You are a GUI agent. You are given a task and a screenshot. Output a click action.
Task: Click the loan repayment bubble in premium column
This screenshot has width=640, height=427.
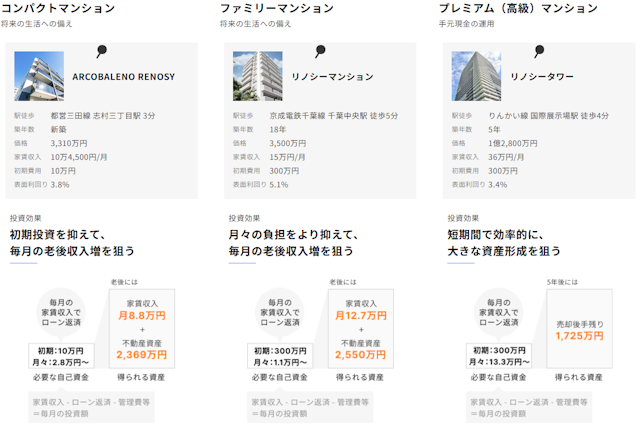[498, 313]
